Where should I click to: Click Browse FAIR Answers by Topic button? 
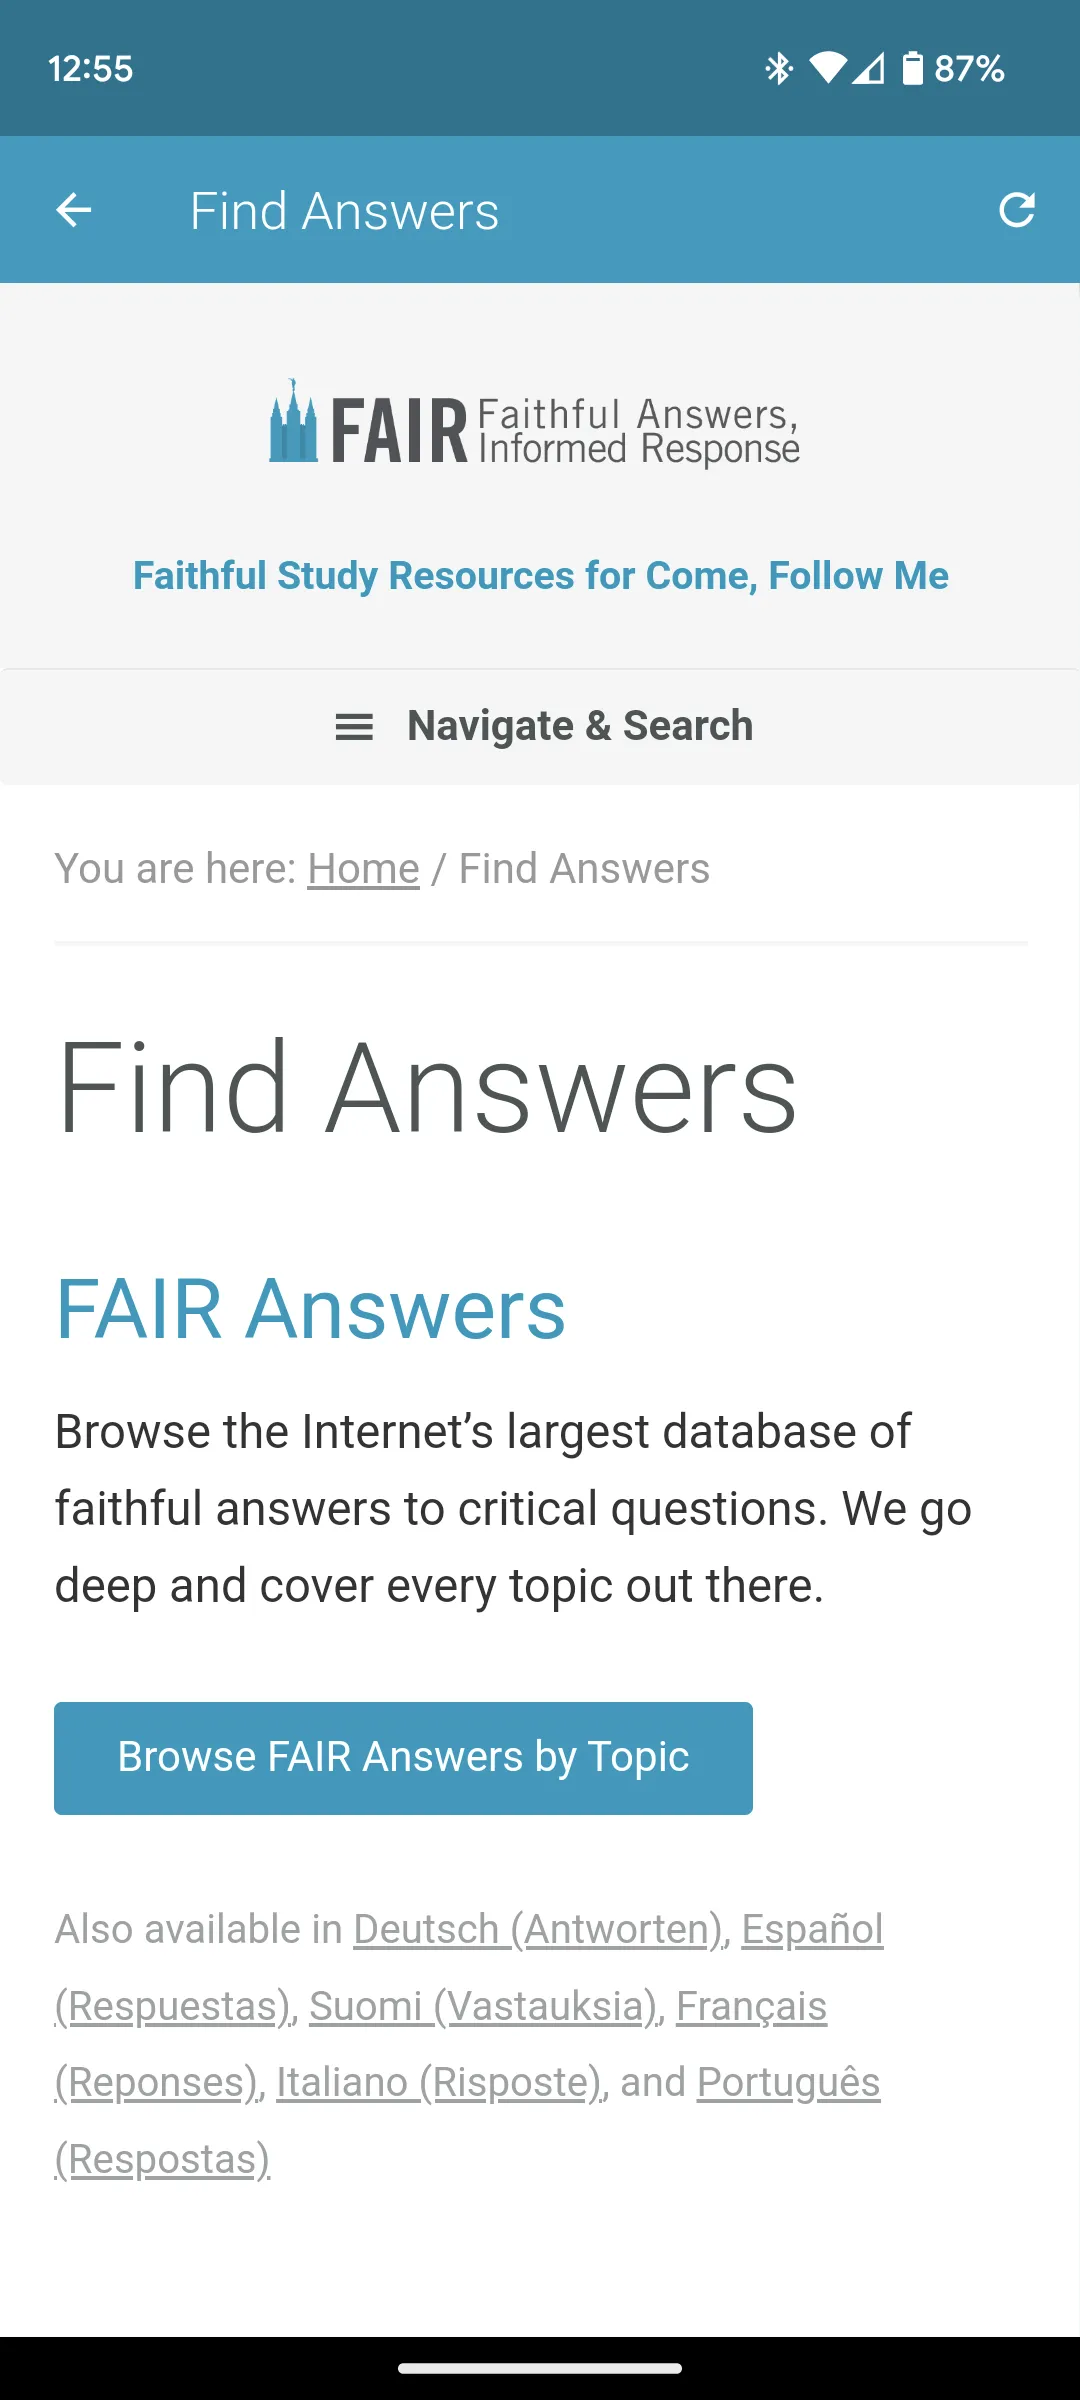click(x=403, y=1758)
